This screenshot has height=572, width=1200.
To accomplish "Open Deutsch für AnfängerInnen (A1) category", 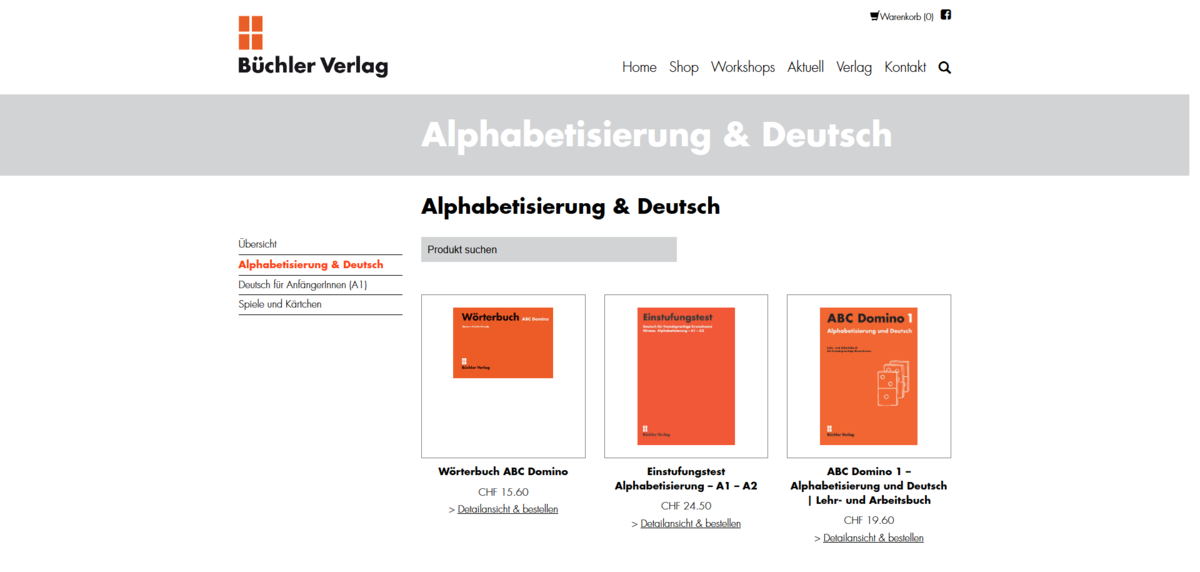I will coord(303,285).
